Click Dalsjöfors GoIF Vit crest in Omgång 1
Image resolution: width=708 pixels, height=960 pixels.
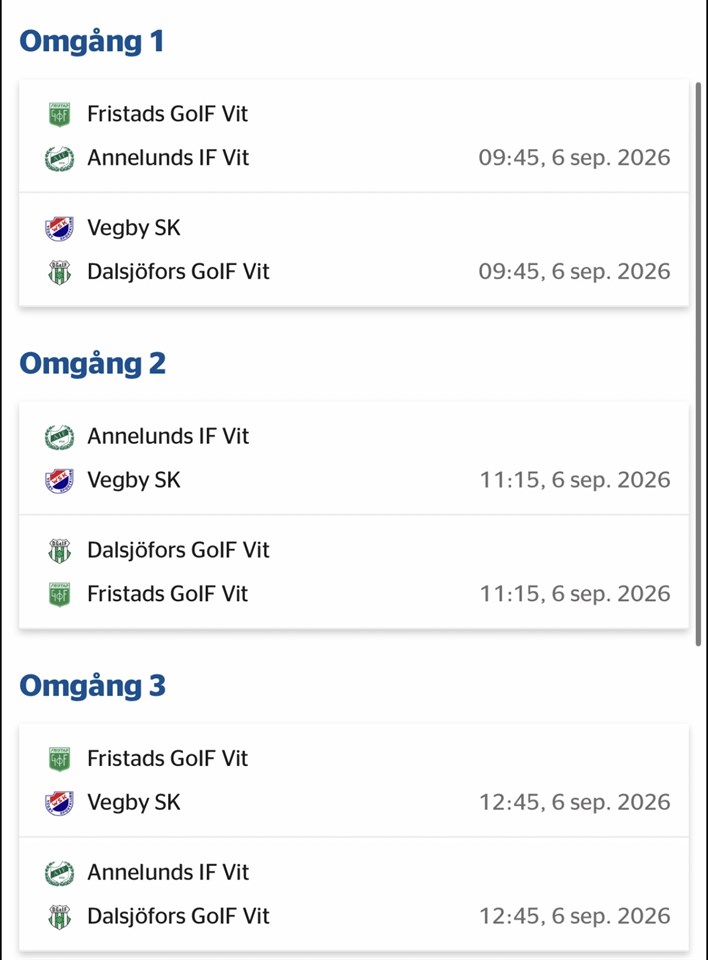[59, 272]
